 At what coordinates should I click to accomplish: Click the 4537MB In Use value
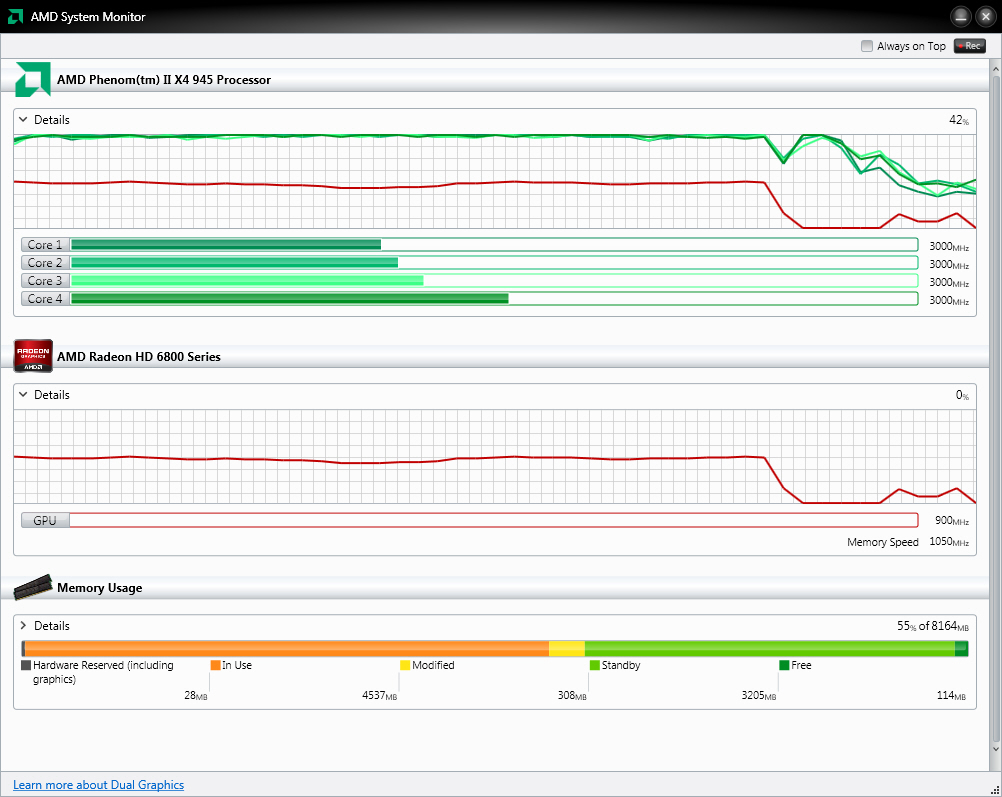point(380,695)
